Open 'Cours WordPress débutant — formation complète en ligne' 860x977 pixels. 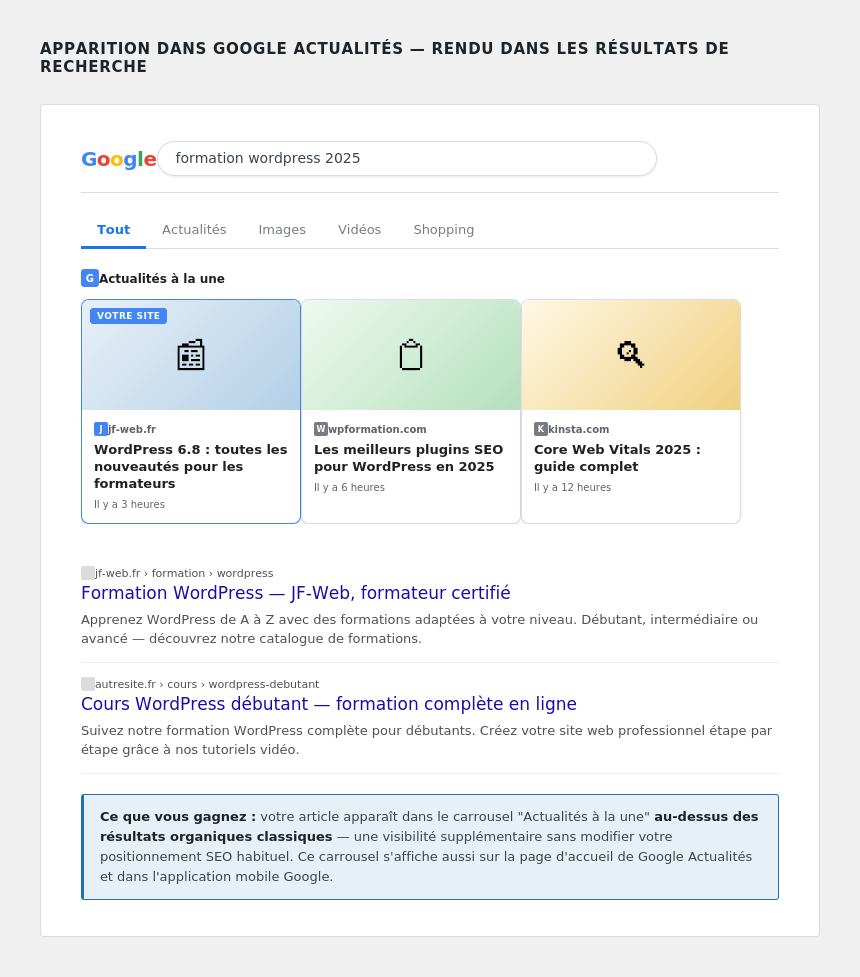pos(329,703)
